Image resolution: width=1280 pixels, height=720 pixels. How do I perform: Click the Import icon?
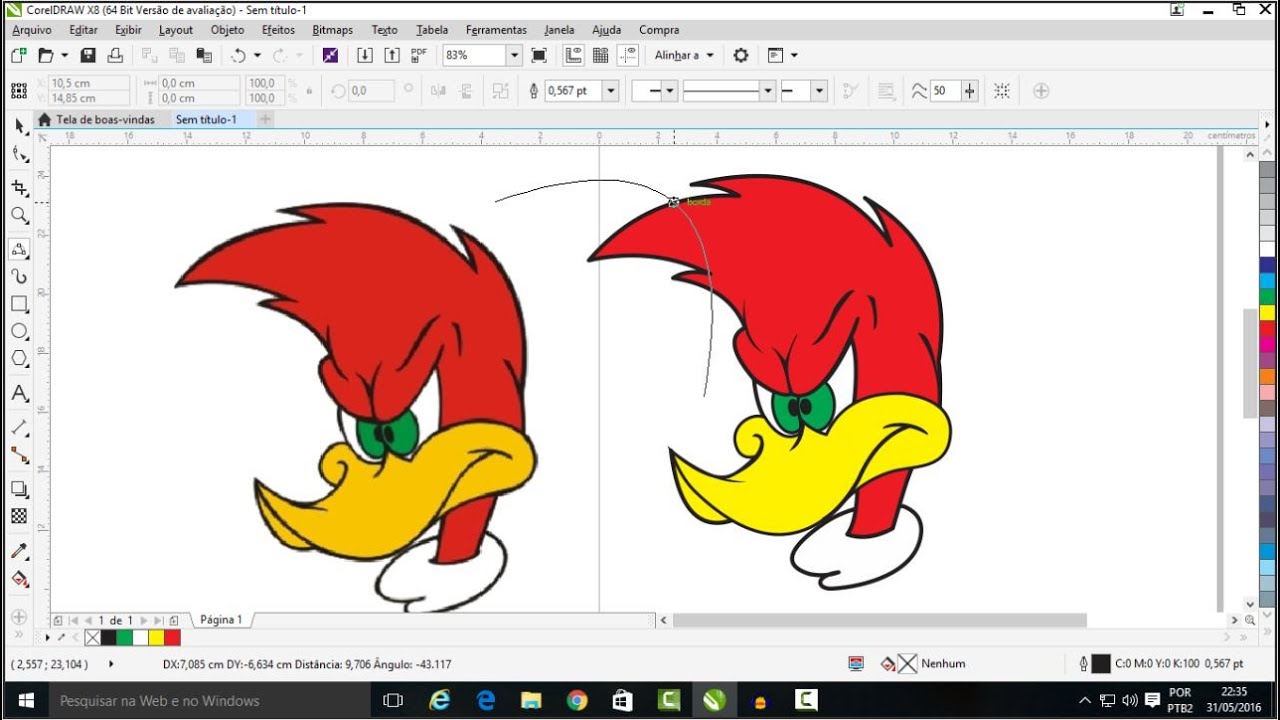[365, 56]
